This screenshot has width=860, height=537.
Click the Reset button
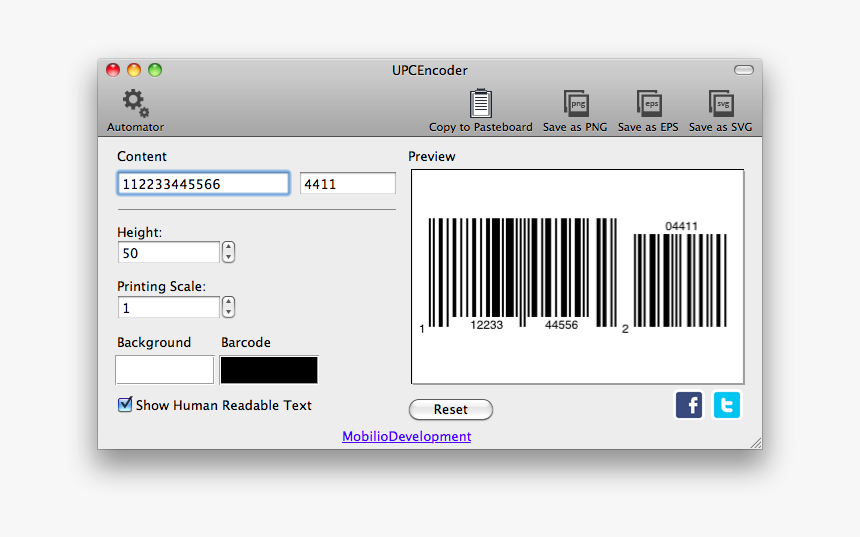pos(451,409)
